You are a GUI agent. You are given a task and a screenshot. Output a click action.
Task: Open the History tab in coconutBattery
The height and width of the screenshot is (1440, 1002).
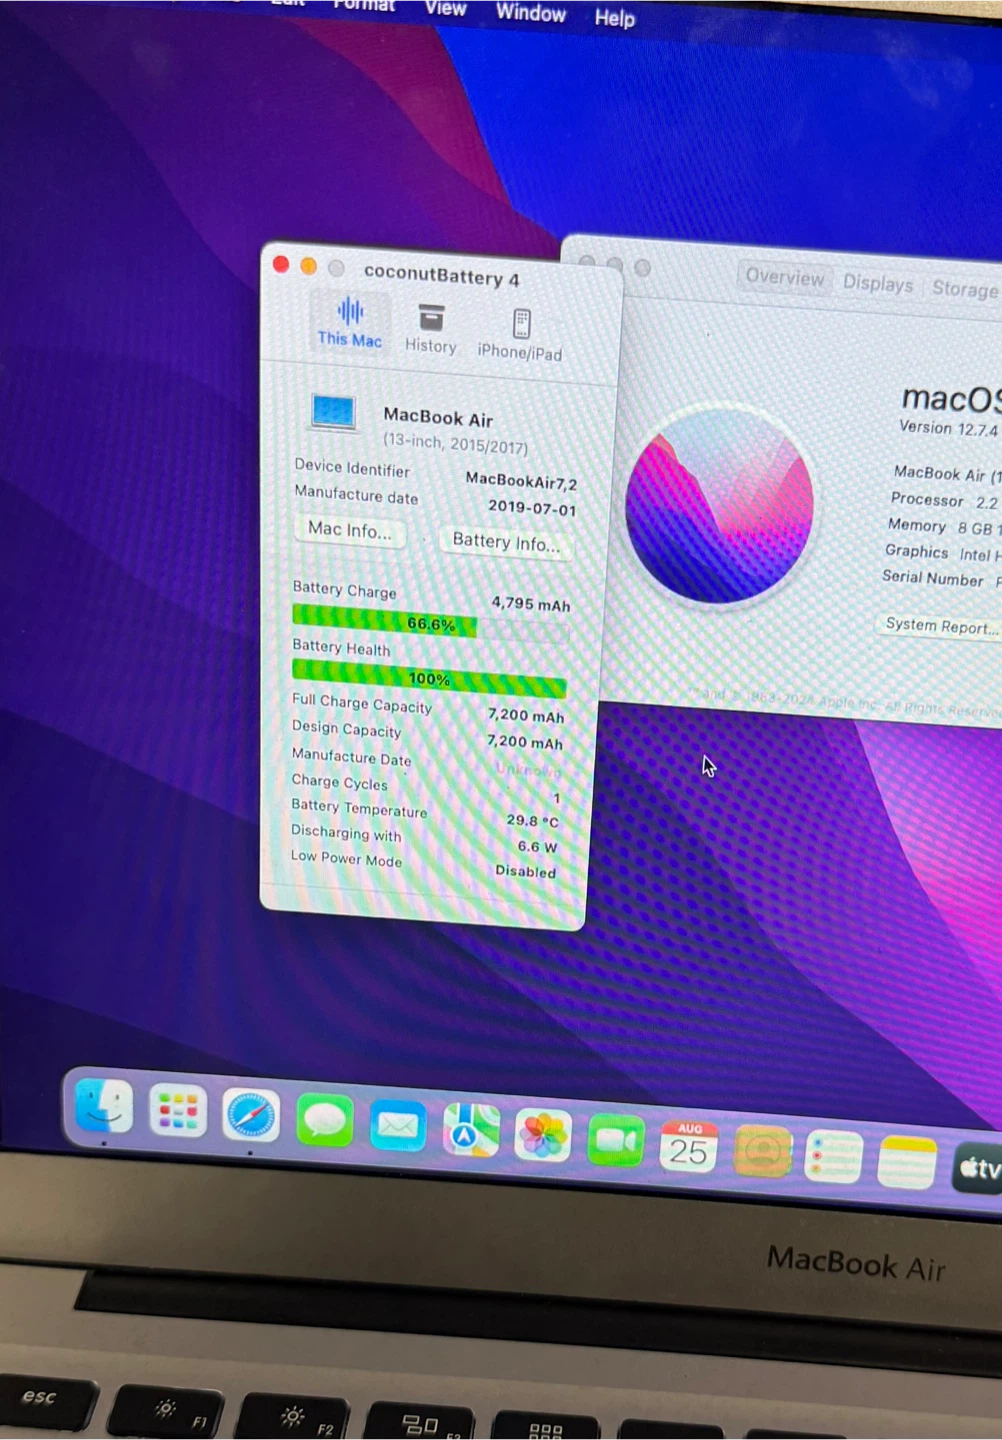431,330
